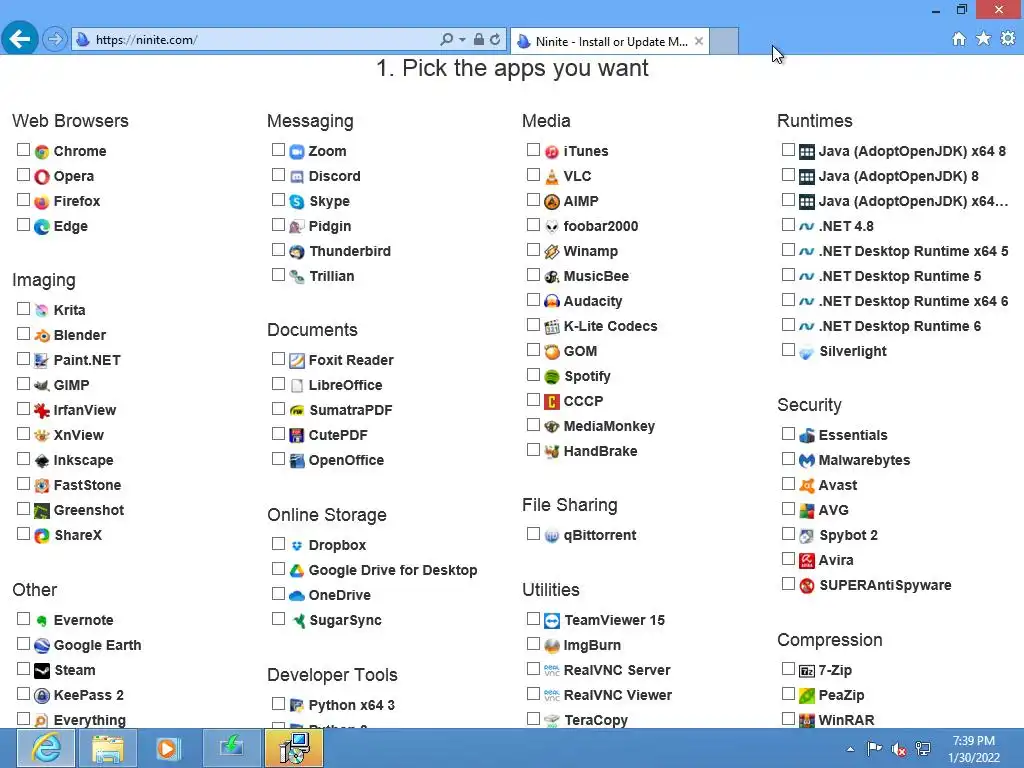
Task: Click the SUPERAntiSpyware label
Action: pos(885,586)
